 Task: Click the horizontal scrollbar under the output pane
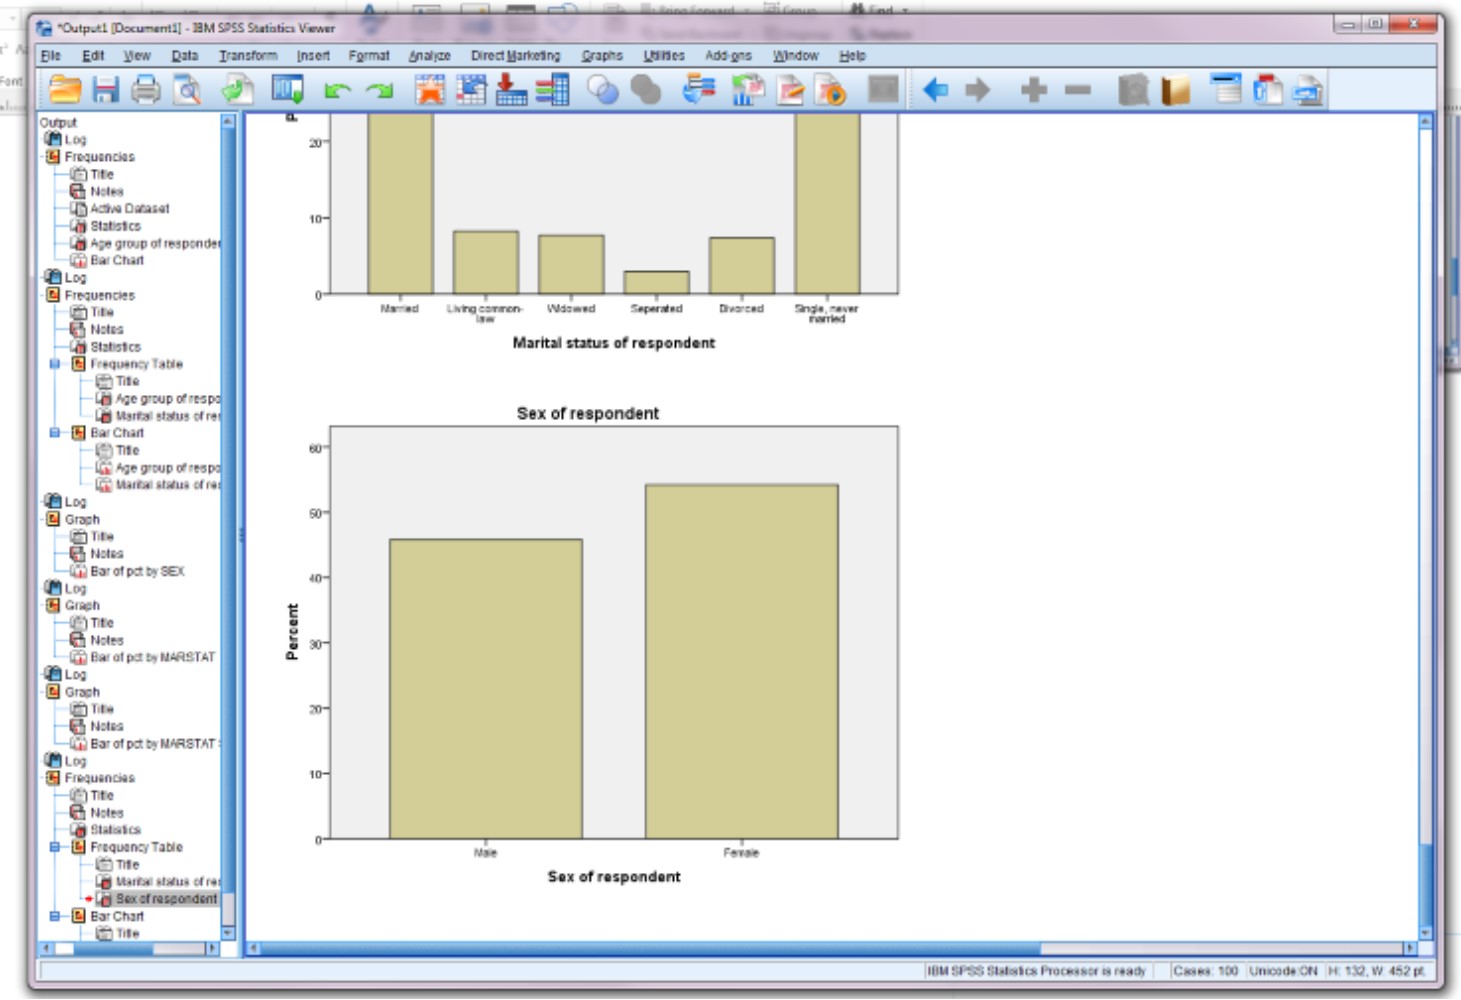click(x=640, y=948)
